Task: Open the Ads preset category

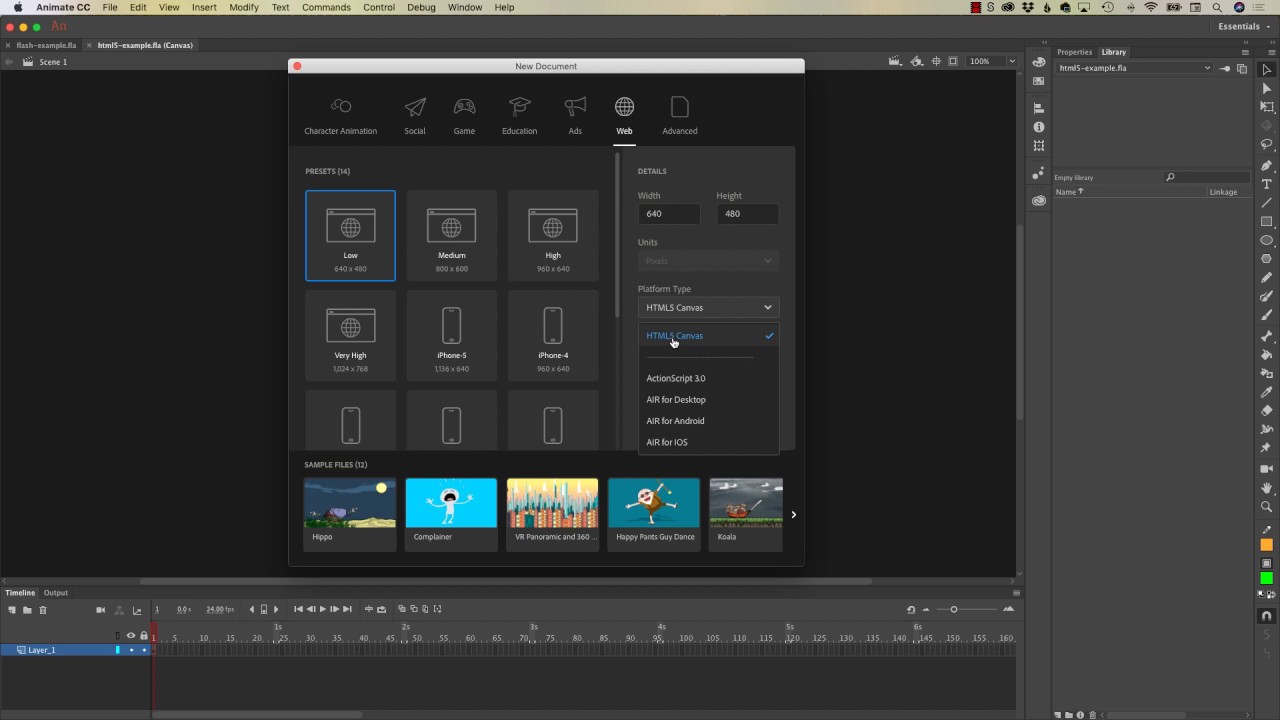Action: tap(575, 117)
